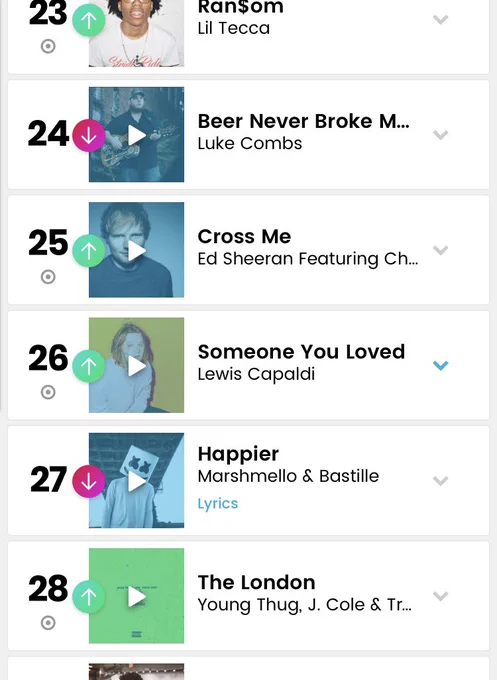Screen dimensions: 497x680
Task: Expand the Cross Me entry chevron
Action: [x=441, y=250]
